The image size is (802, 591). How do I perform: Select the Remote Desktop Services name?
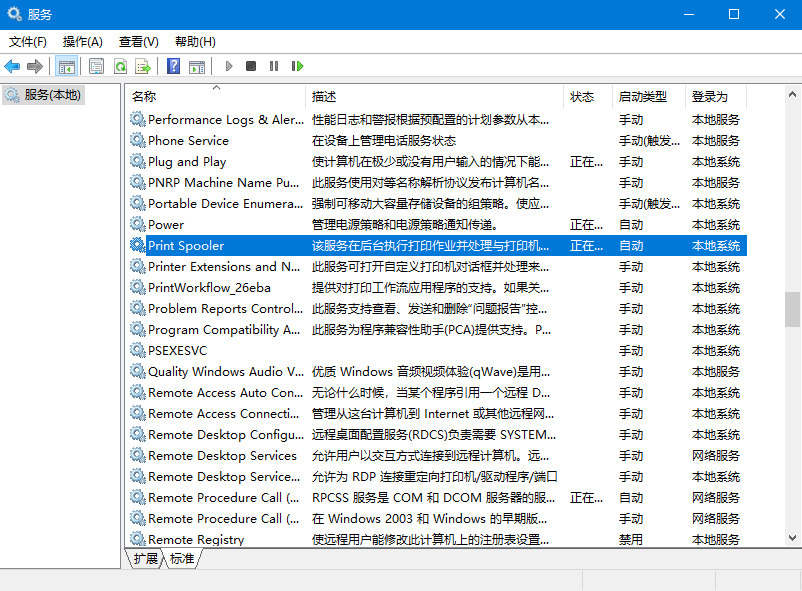[x=222, y=455]
